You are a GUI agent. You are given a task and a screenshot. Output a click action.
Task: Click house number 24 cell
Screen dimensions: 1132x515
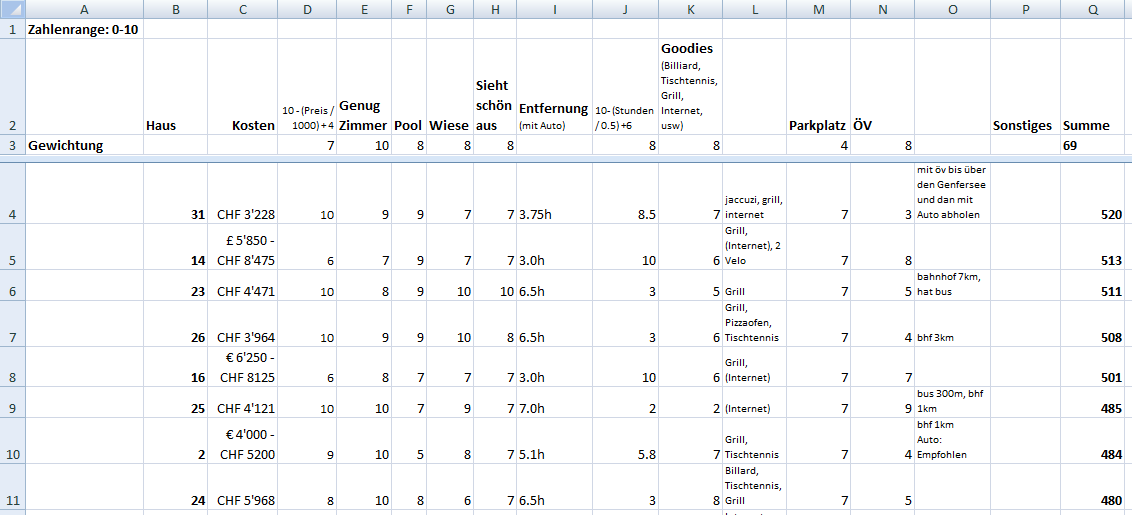tap(176, 501)
